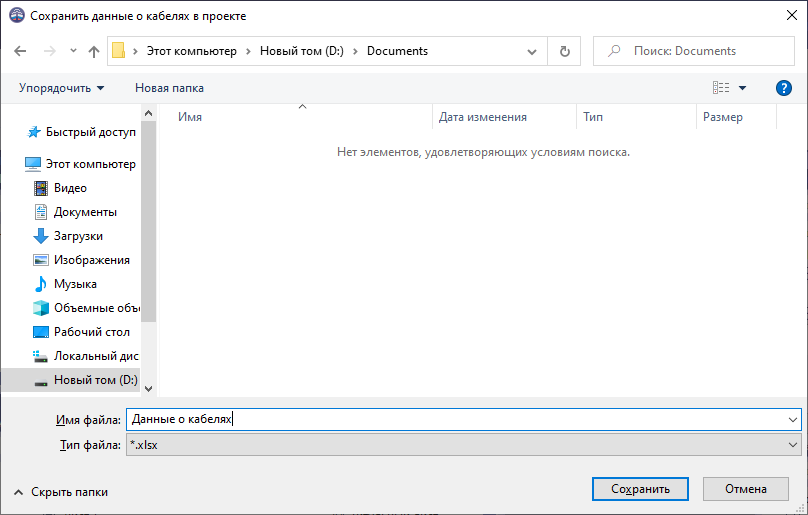Open view options dropdown arrow
Image resolution: width=808 pixels, height=515 pixels.
tap(743, 88)
